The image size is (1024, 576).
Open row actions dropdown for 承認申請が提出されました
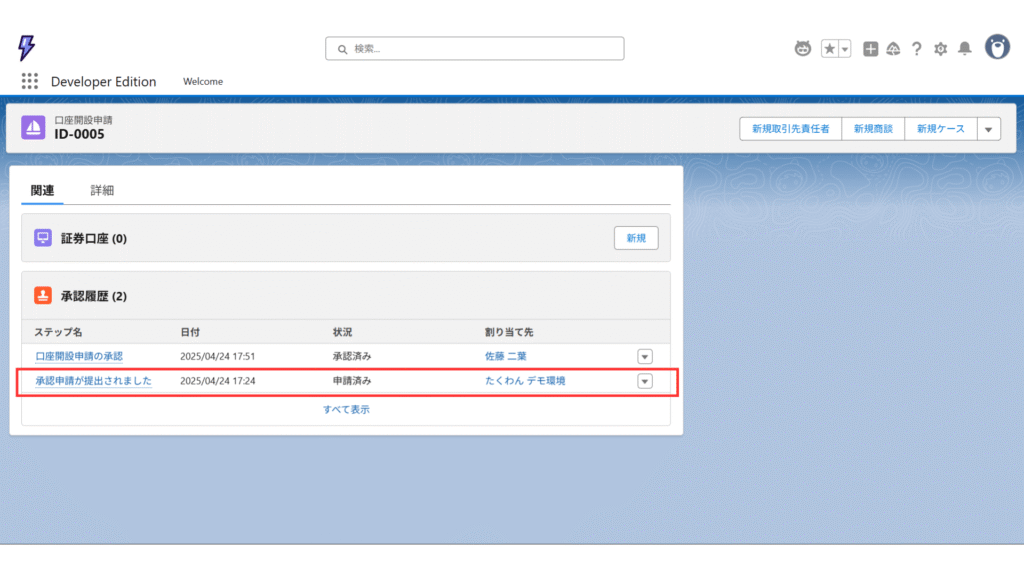[645, 381]
